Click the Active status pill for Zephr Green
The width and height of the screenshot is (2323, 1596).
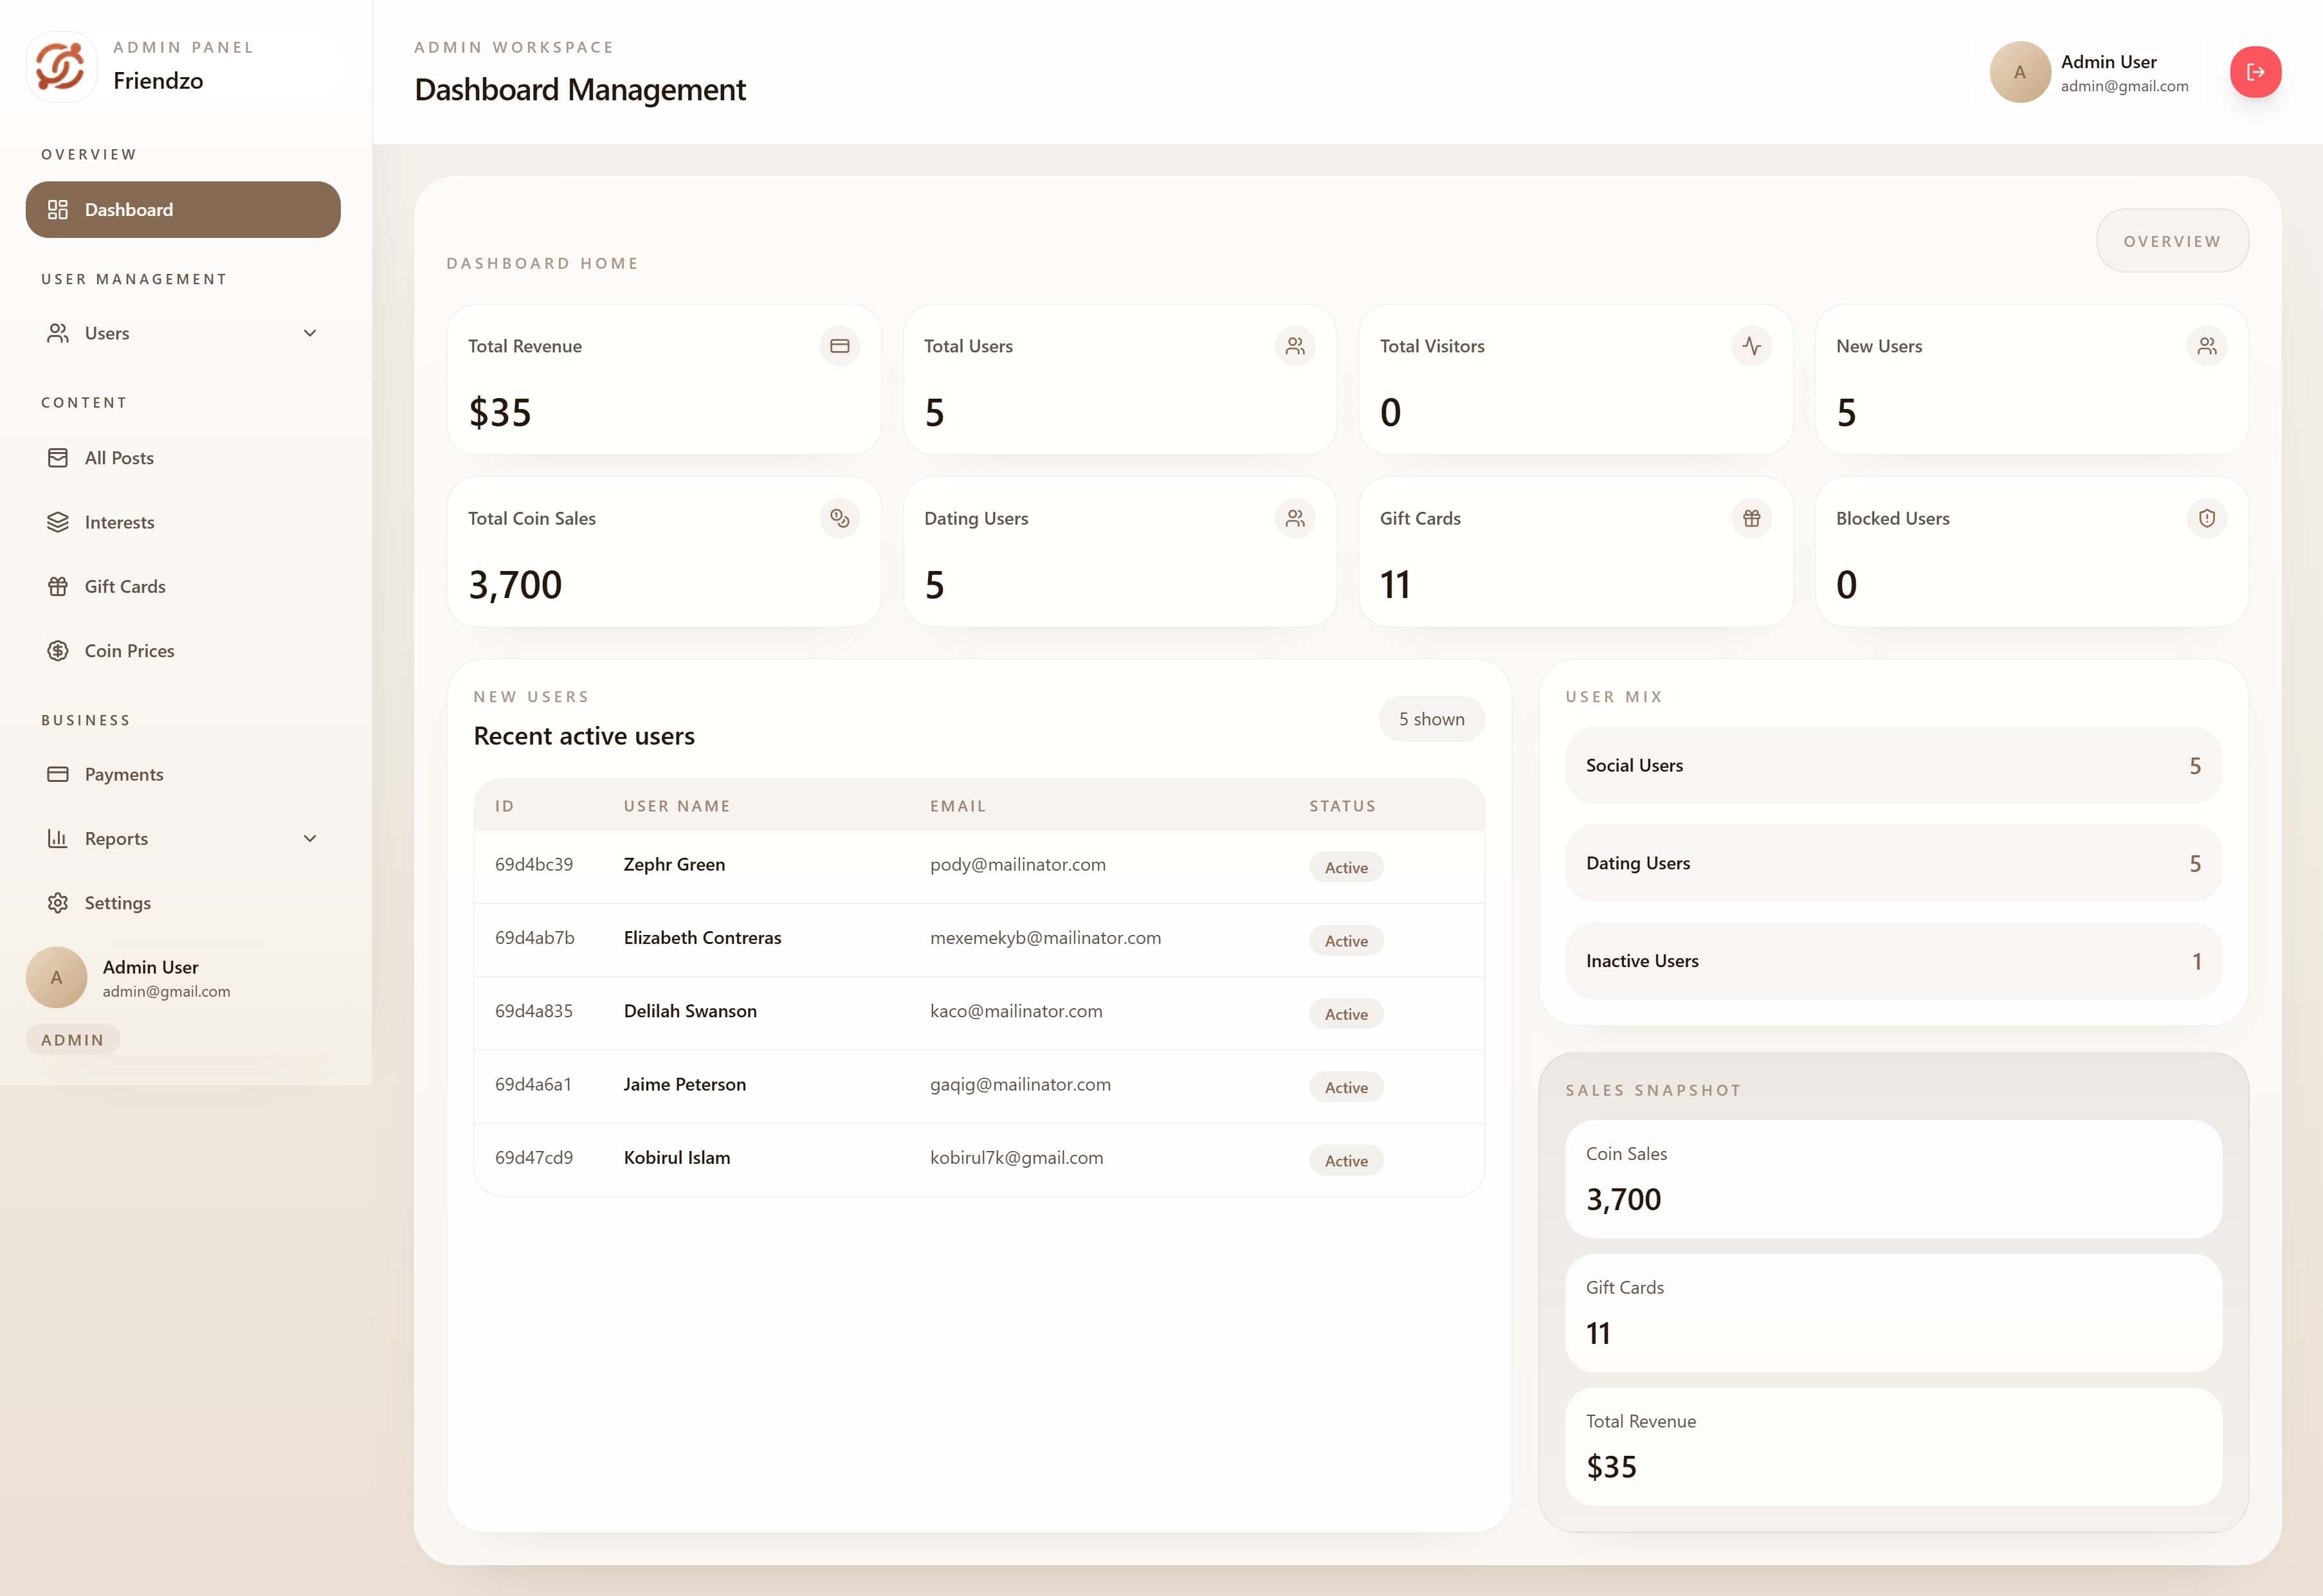click(1345, 867)
